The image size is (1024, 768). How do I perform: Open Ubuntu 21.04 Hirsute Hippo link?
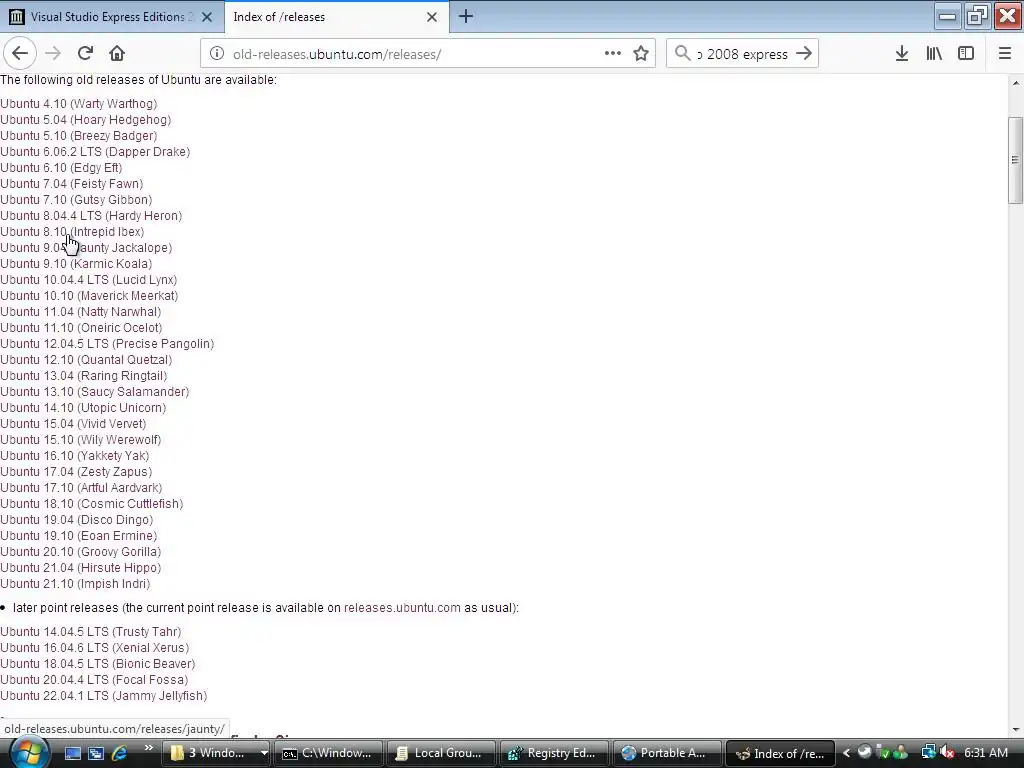[80, 568]
